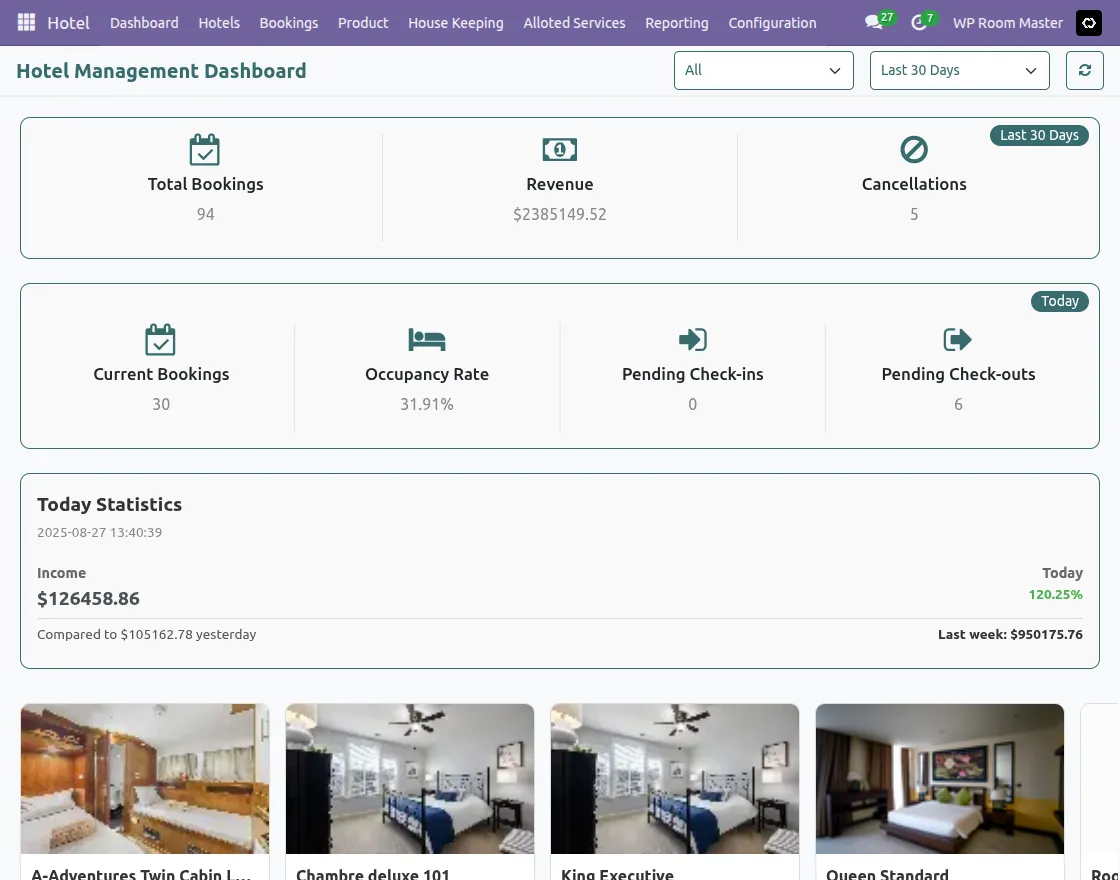The height and width of the screenshot is (880, 1120).
Task: Select the Pending Check-ins arrow icon
Action: coord(692,340)
